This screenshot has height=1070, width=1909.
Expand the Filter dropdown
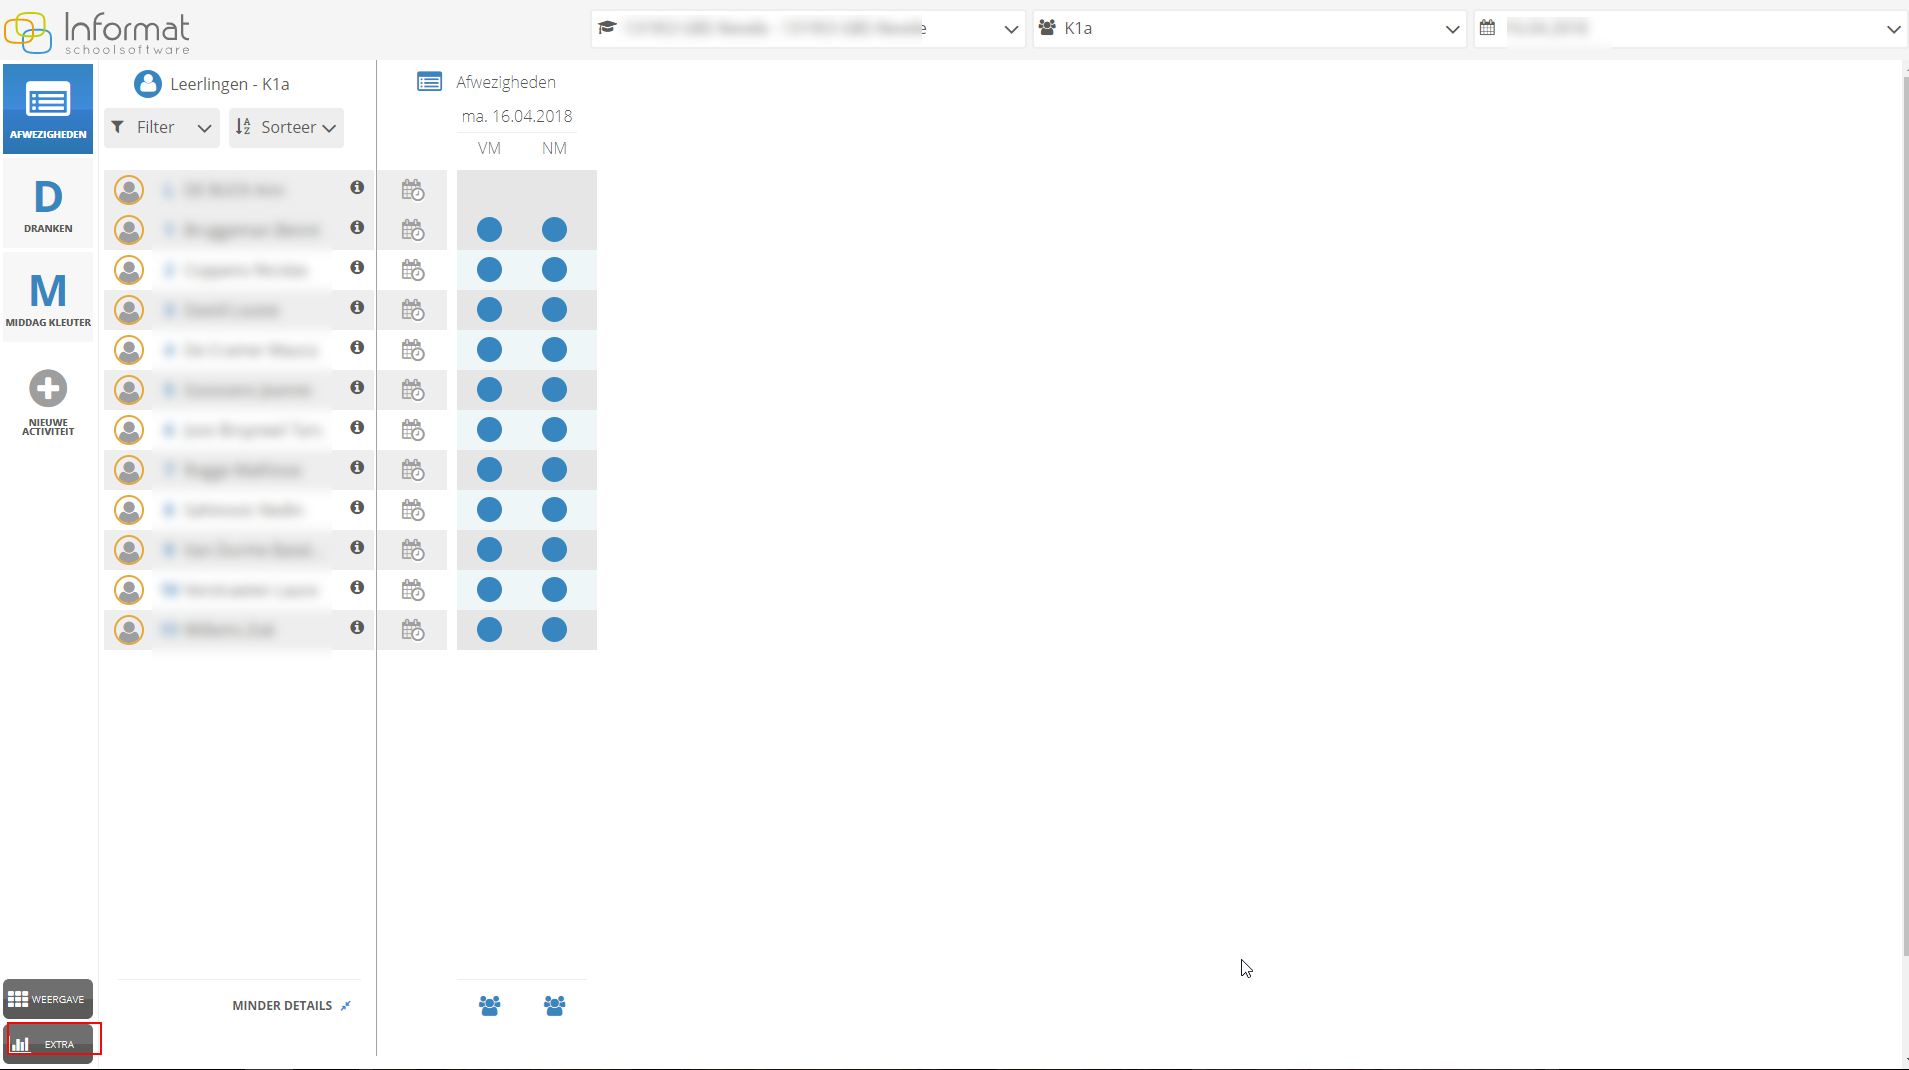pos(161,128)
